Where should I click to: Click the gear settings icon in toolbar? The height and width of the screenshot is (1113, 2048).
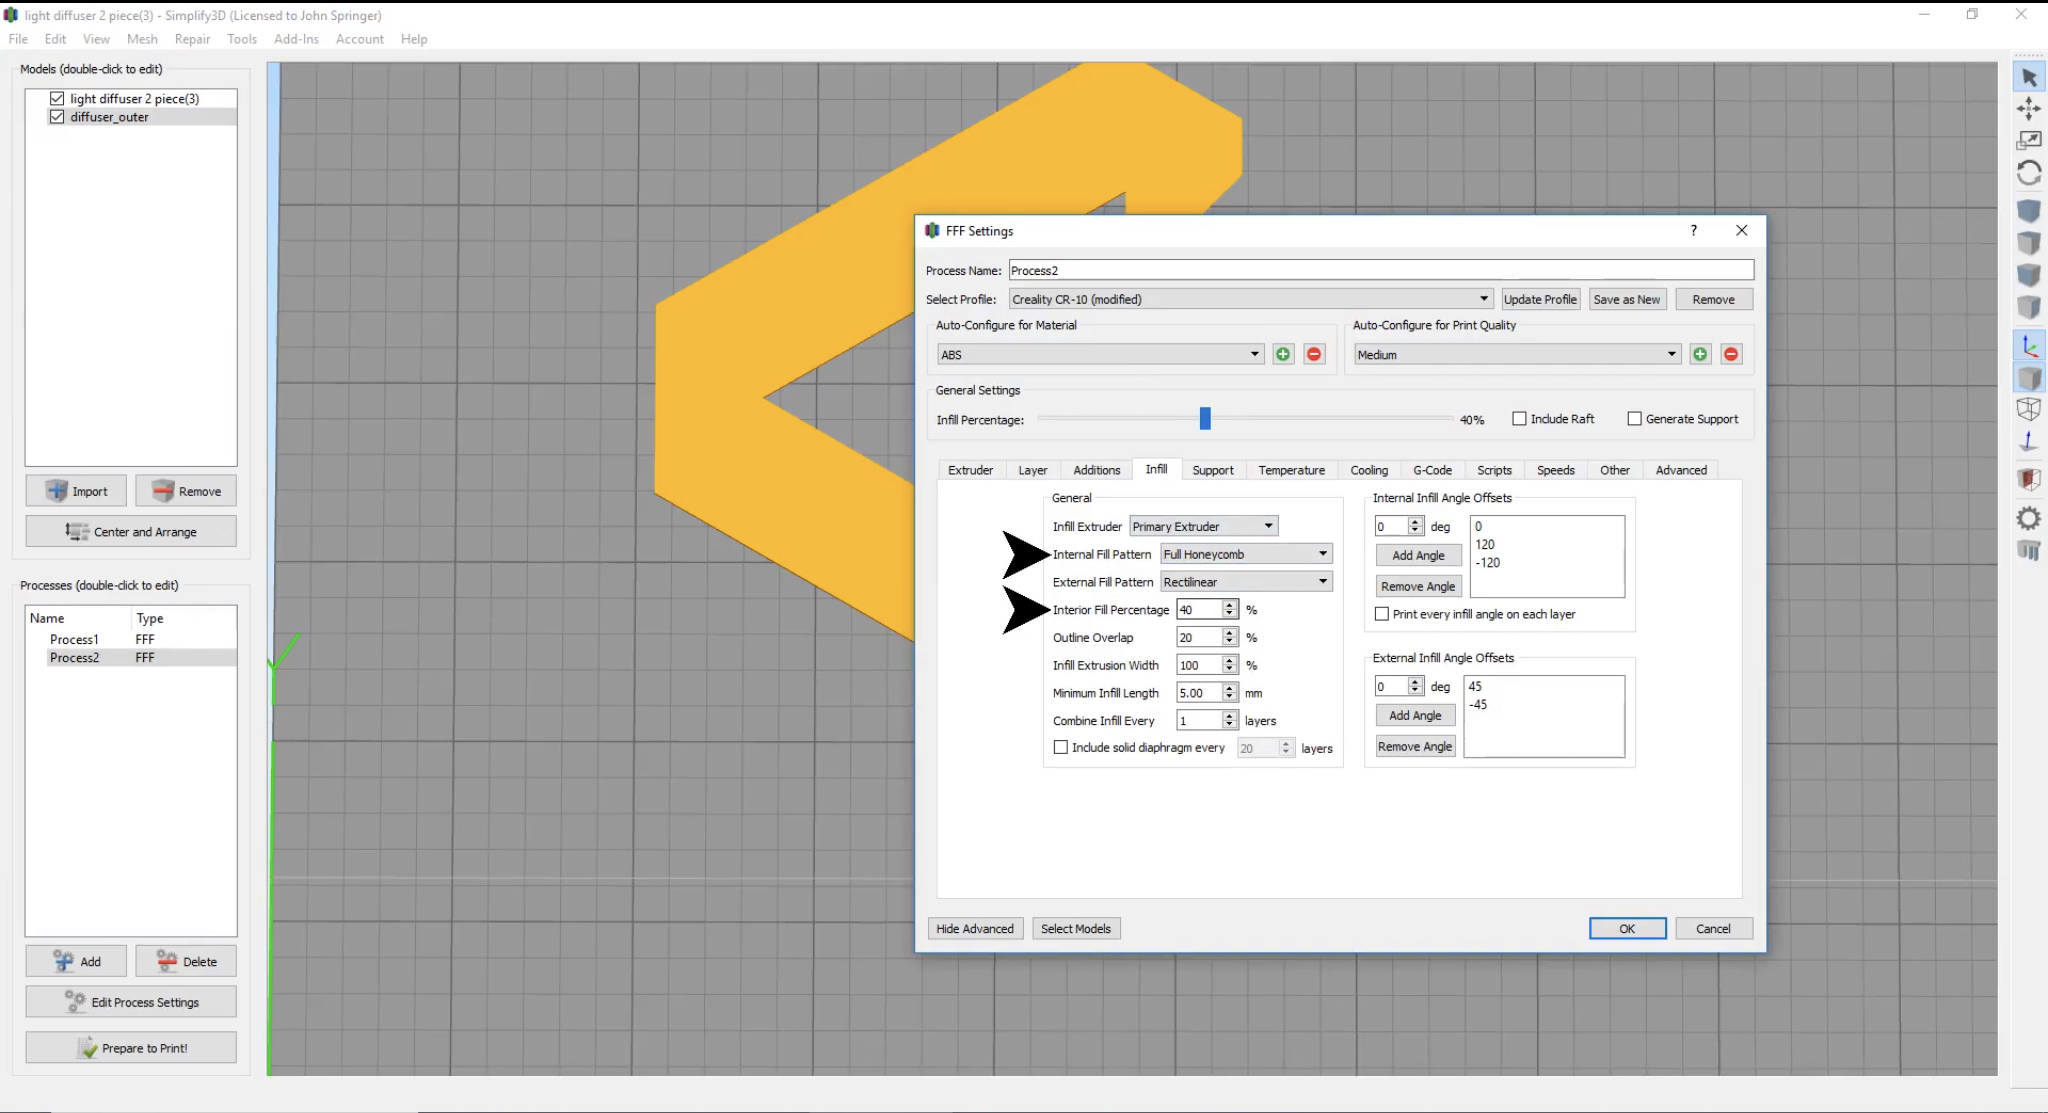(2028, 518)
